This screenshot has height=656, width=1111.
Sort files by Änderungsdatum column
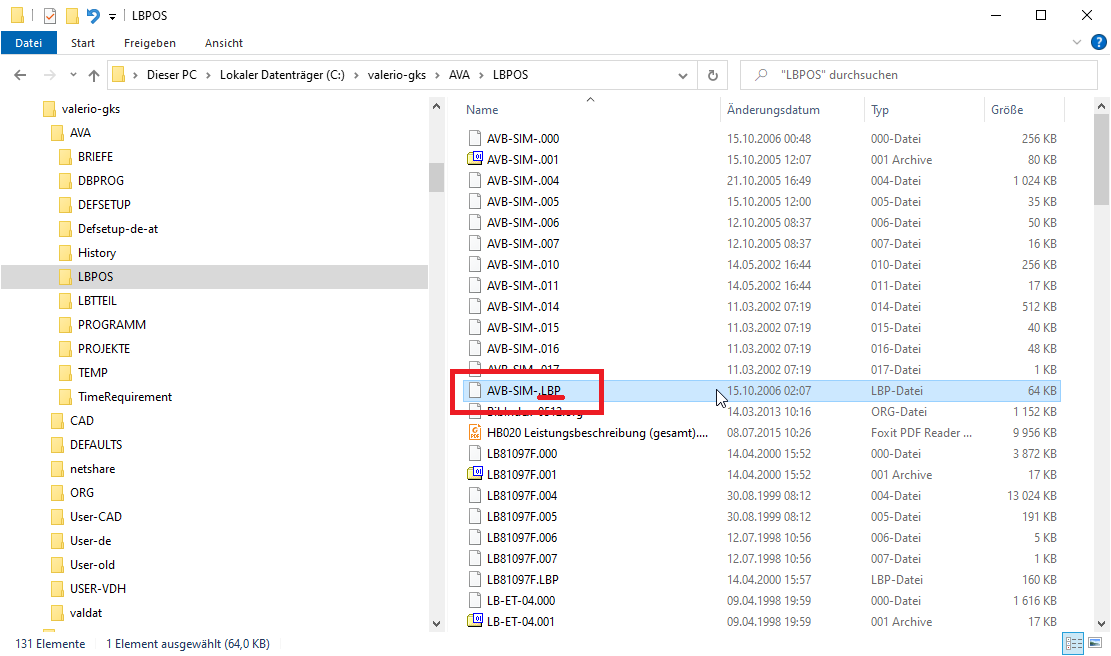tap(773, 110)
